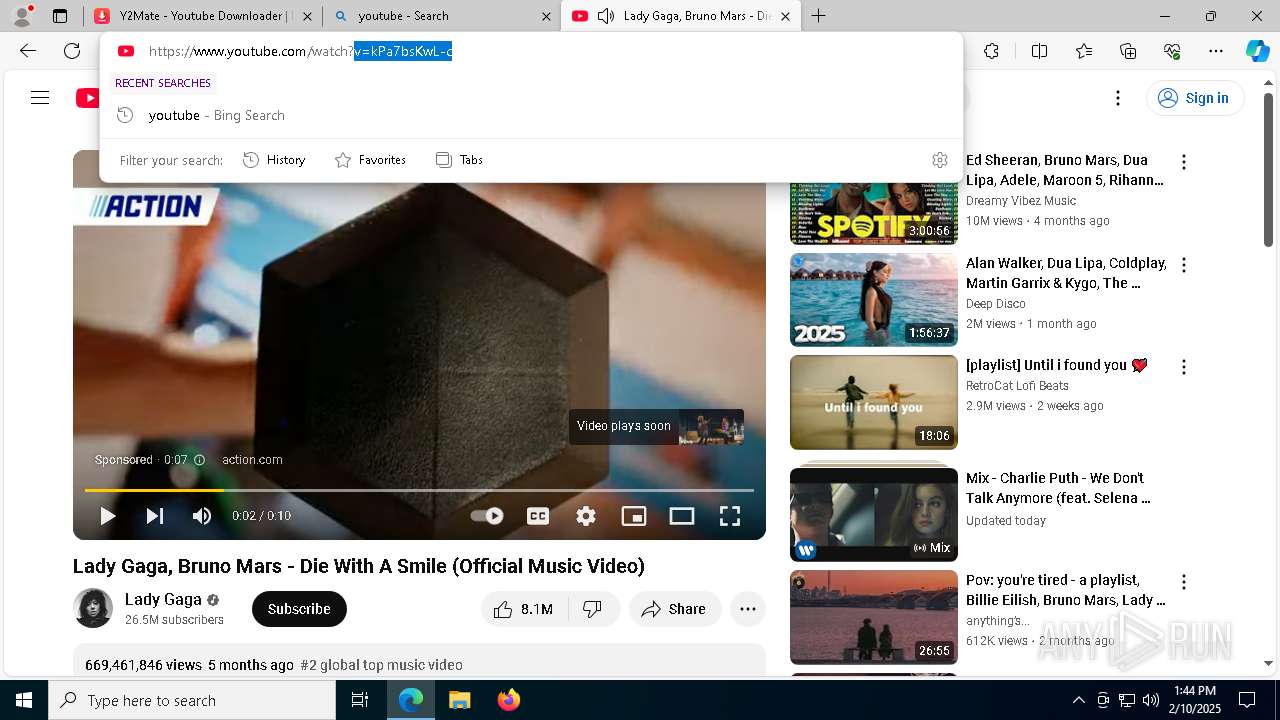The height and width of the screenshot is (720, 1280).
Task: Open the Pov: you're tired video title
Action: click(x=1066, y=590)
